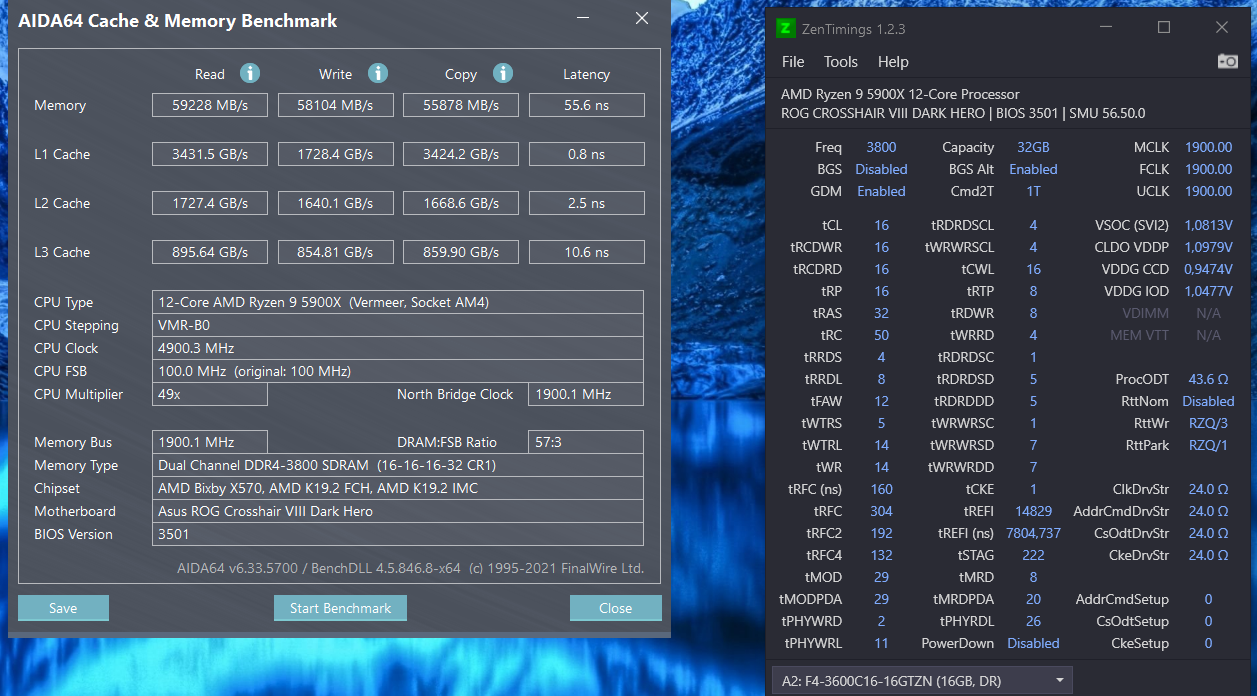Viewport: 1257px width, 696px height.
Task: Open the File menu in ZenTimings
Action: [x=792, y=62]
